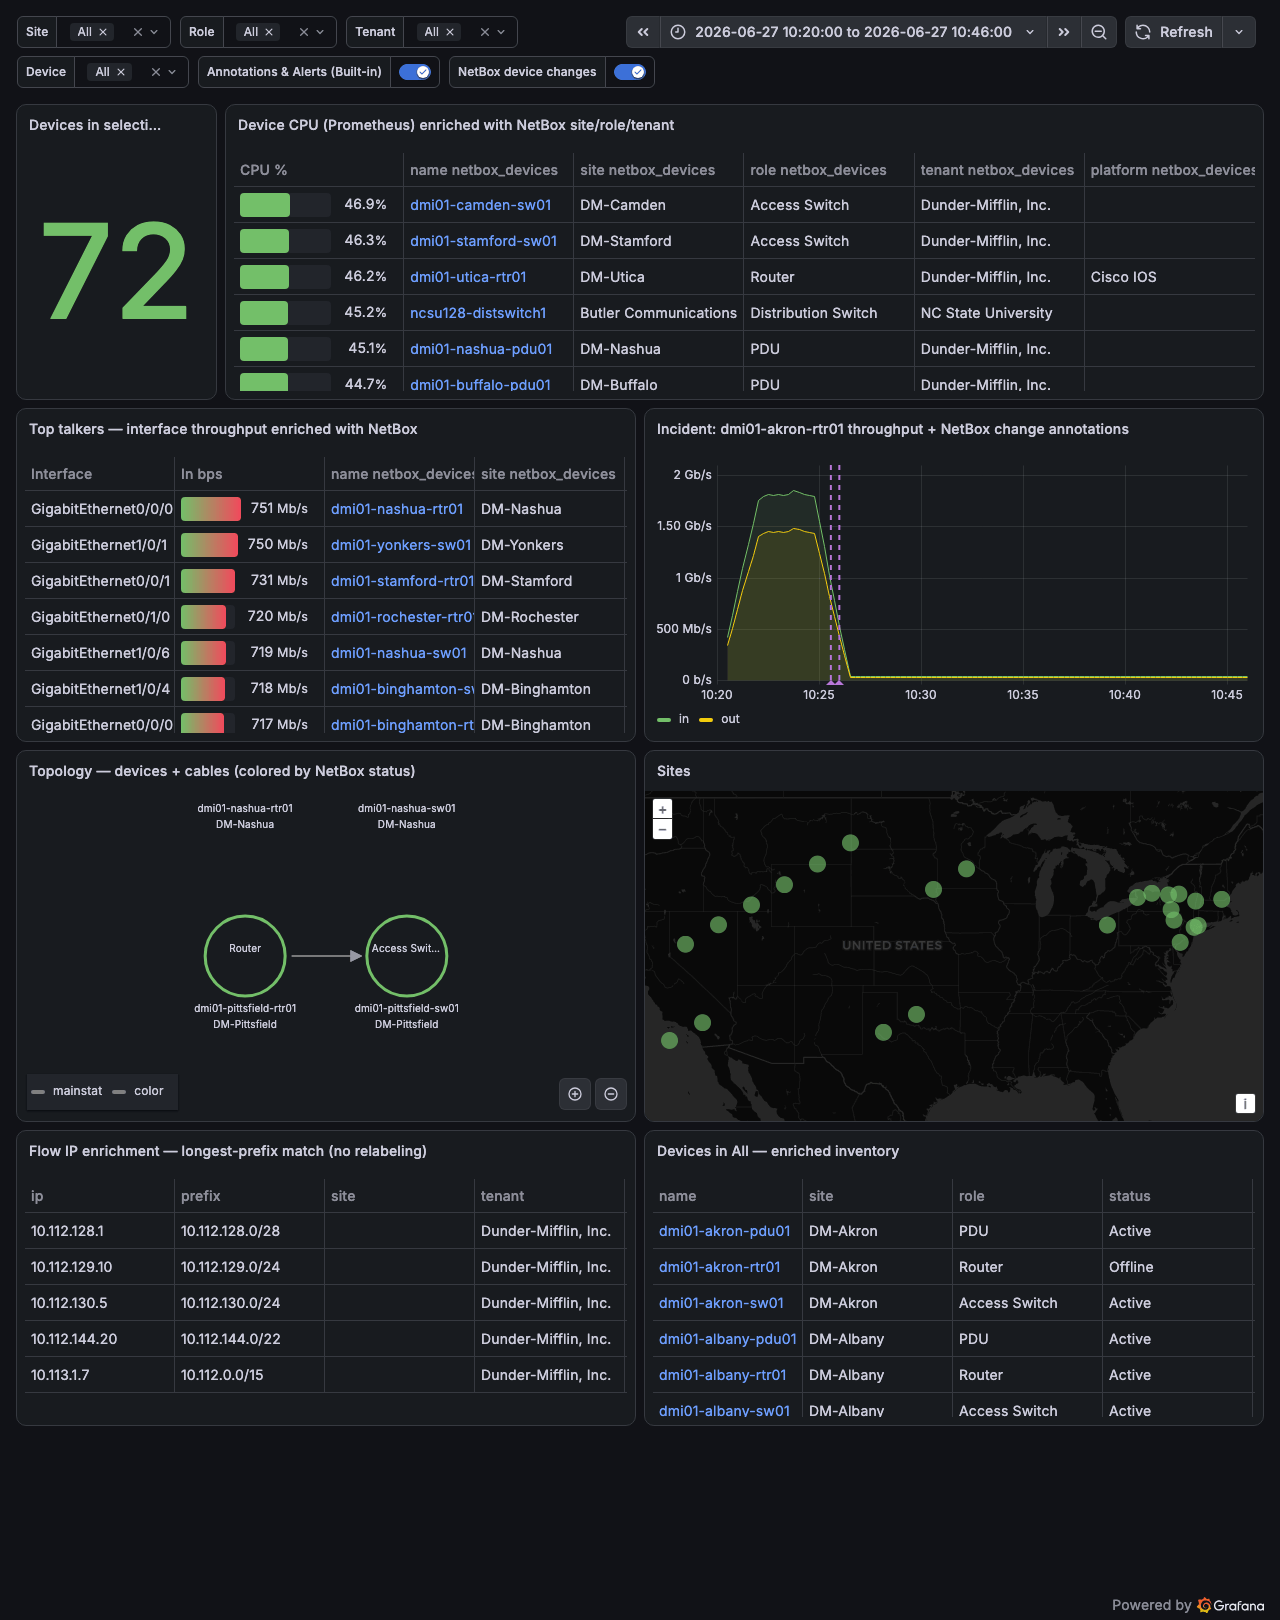Image resolution: width=1280 pixels, height=1620 pixels.
Task: Follow the dmi01-akron-rtr01 inventory link
Action: pyautogui.click(x=720, y=1267)
